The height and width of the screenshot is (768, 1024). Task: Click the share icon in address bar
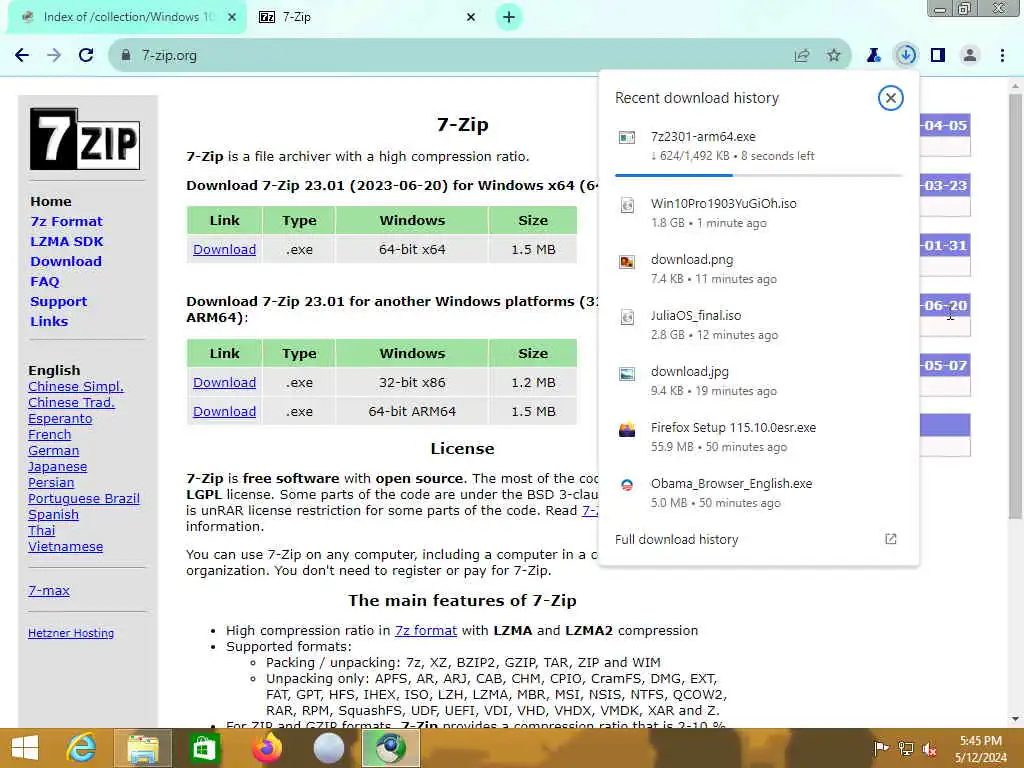pos(802,56)
